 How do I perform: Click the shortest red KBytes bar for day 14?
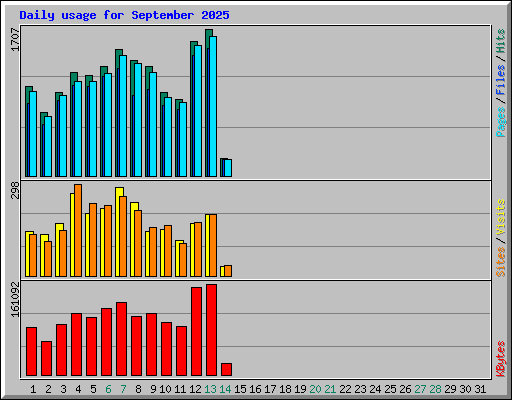click(x=226, y=370)
